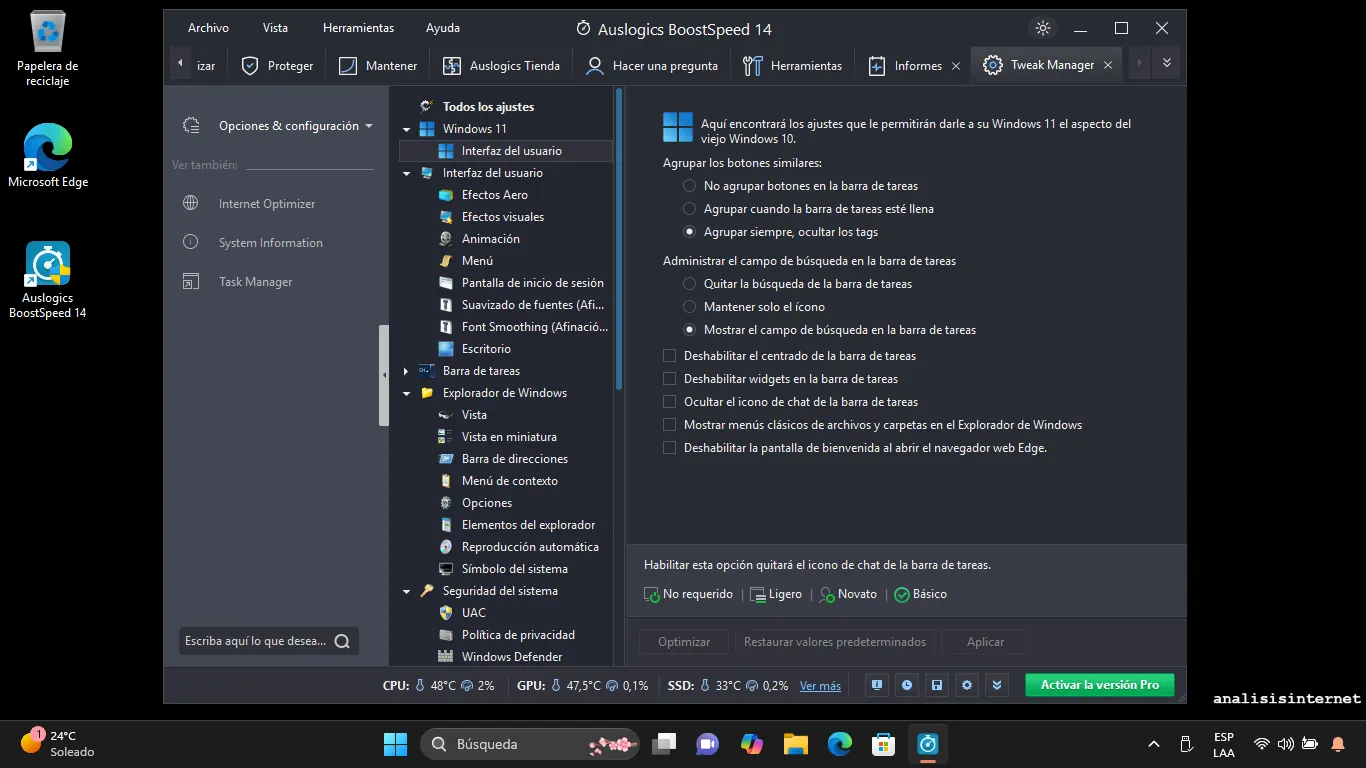Image resolution: width=1366 pixels, height=768 pixels.
Task: Click Restaurar valores predeterminados button
Action: pyautogui.click(x=835, y=642)
